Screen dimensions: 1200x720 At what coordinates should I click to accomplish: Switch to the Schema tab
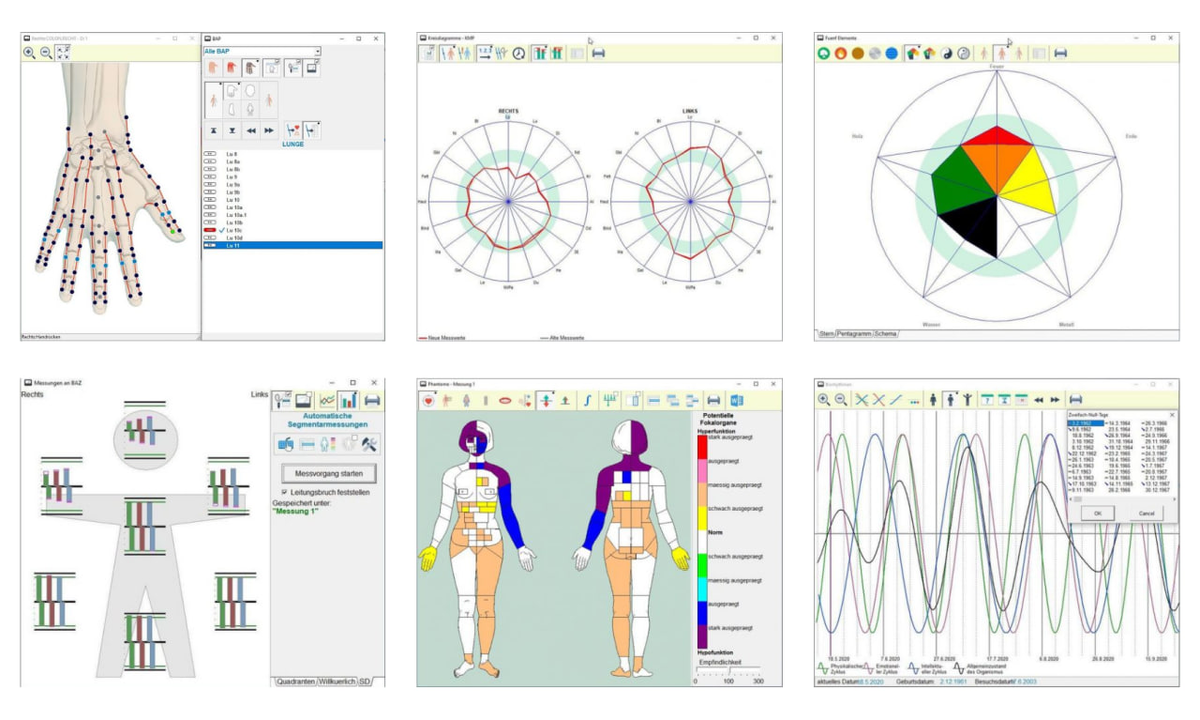tap(885, 333)
